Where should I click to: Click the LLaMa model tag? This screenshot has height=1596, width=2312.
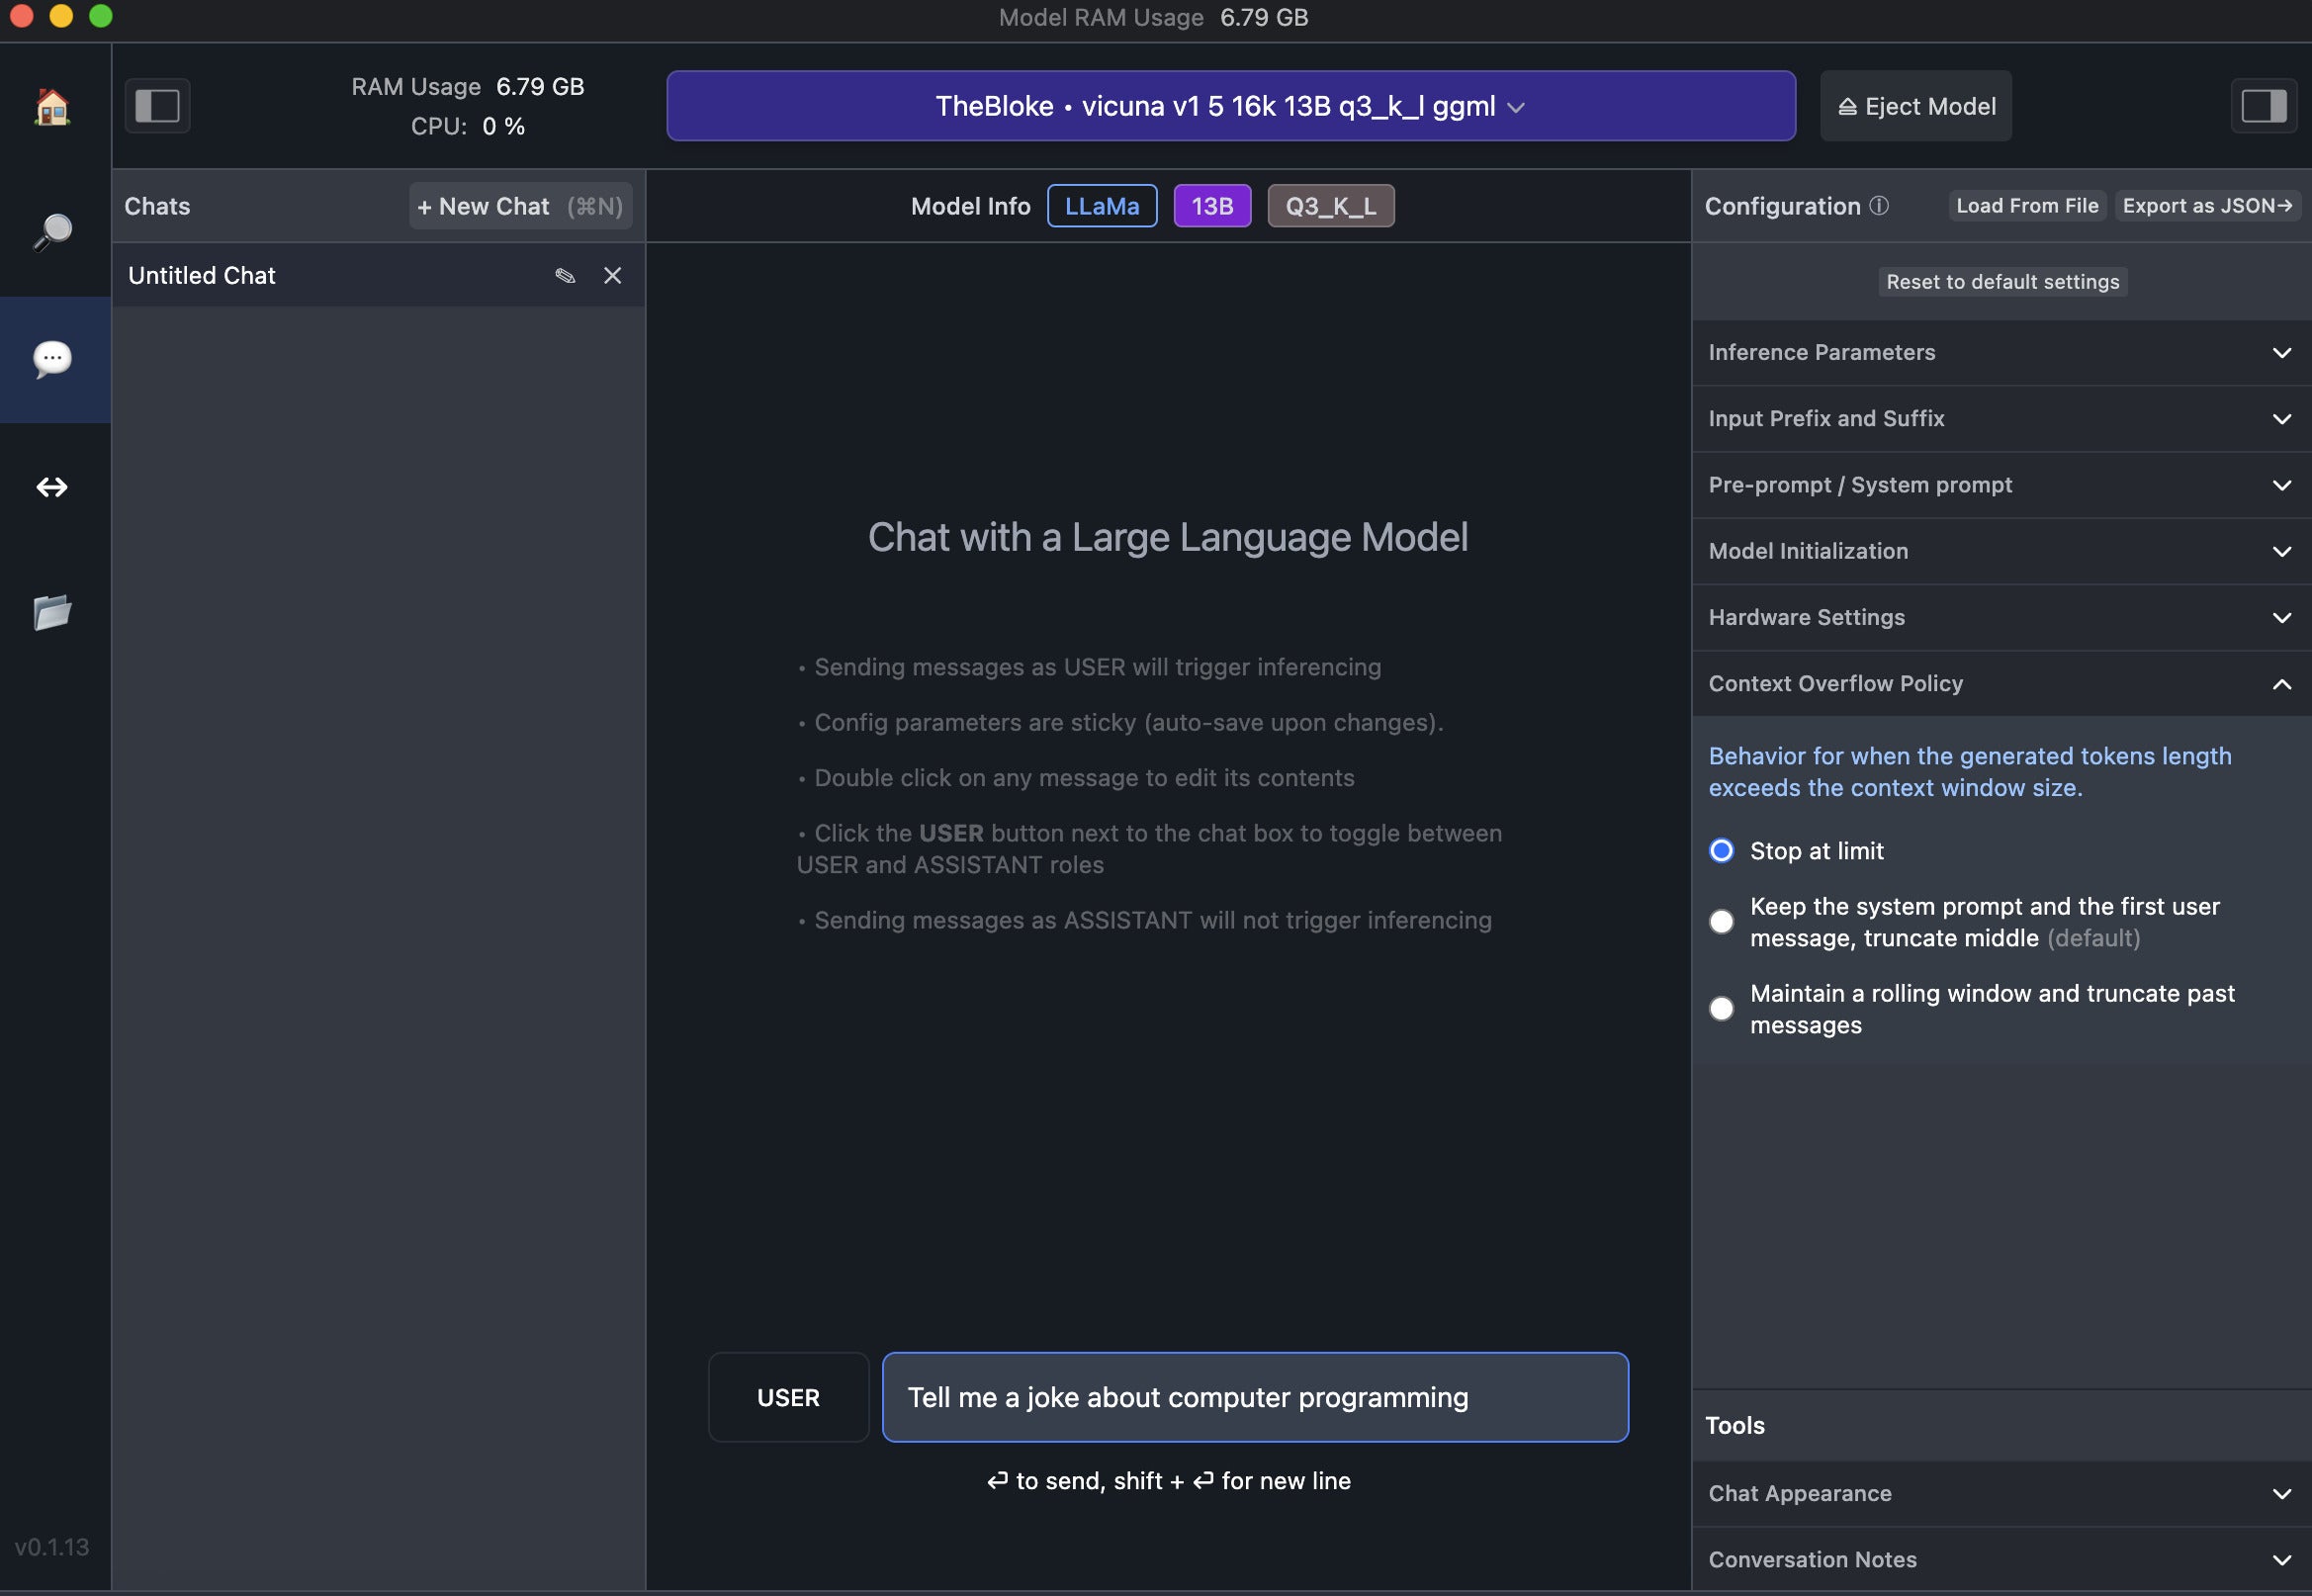click(x=1102, y=206)
